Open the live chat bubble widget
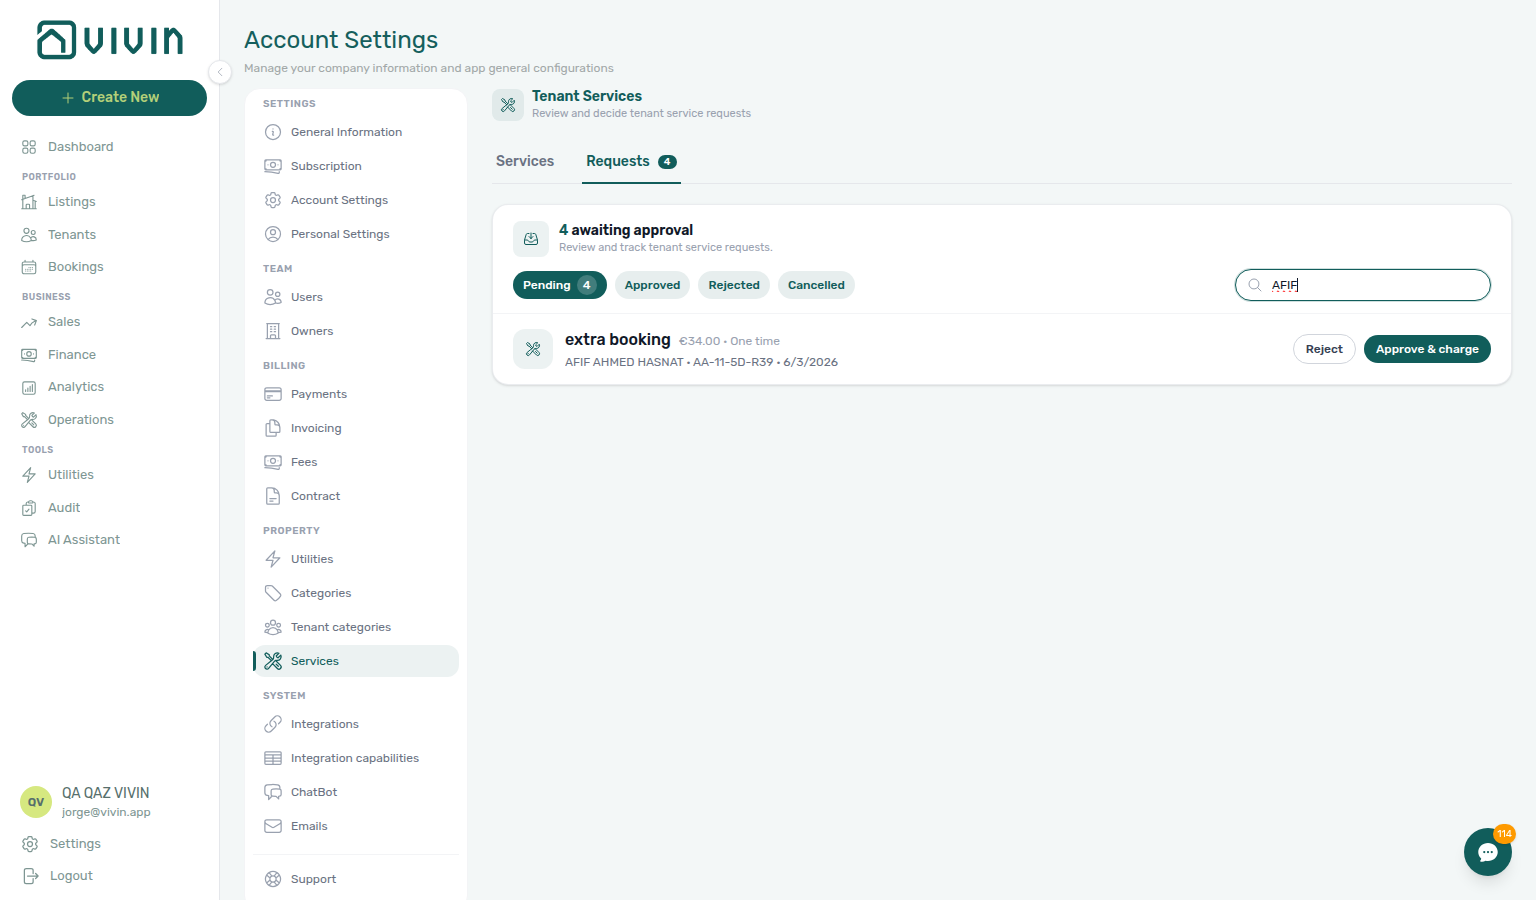The height and width of the screenshot is (900, 1536). coord(1488,852)
